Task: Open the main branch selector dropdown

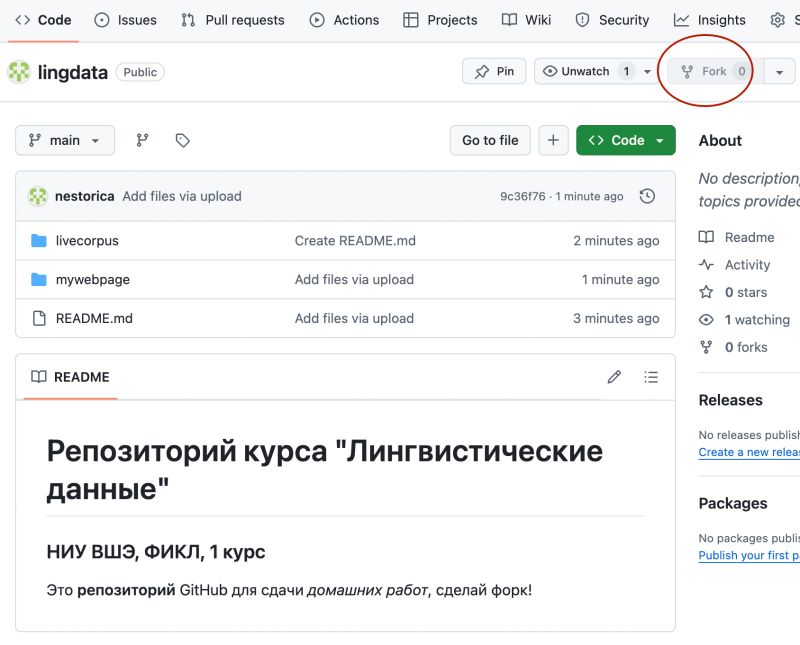Action: tap(64, 140)
